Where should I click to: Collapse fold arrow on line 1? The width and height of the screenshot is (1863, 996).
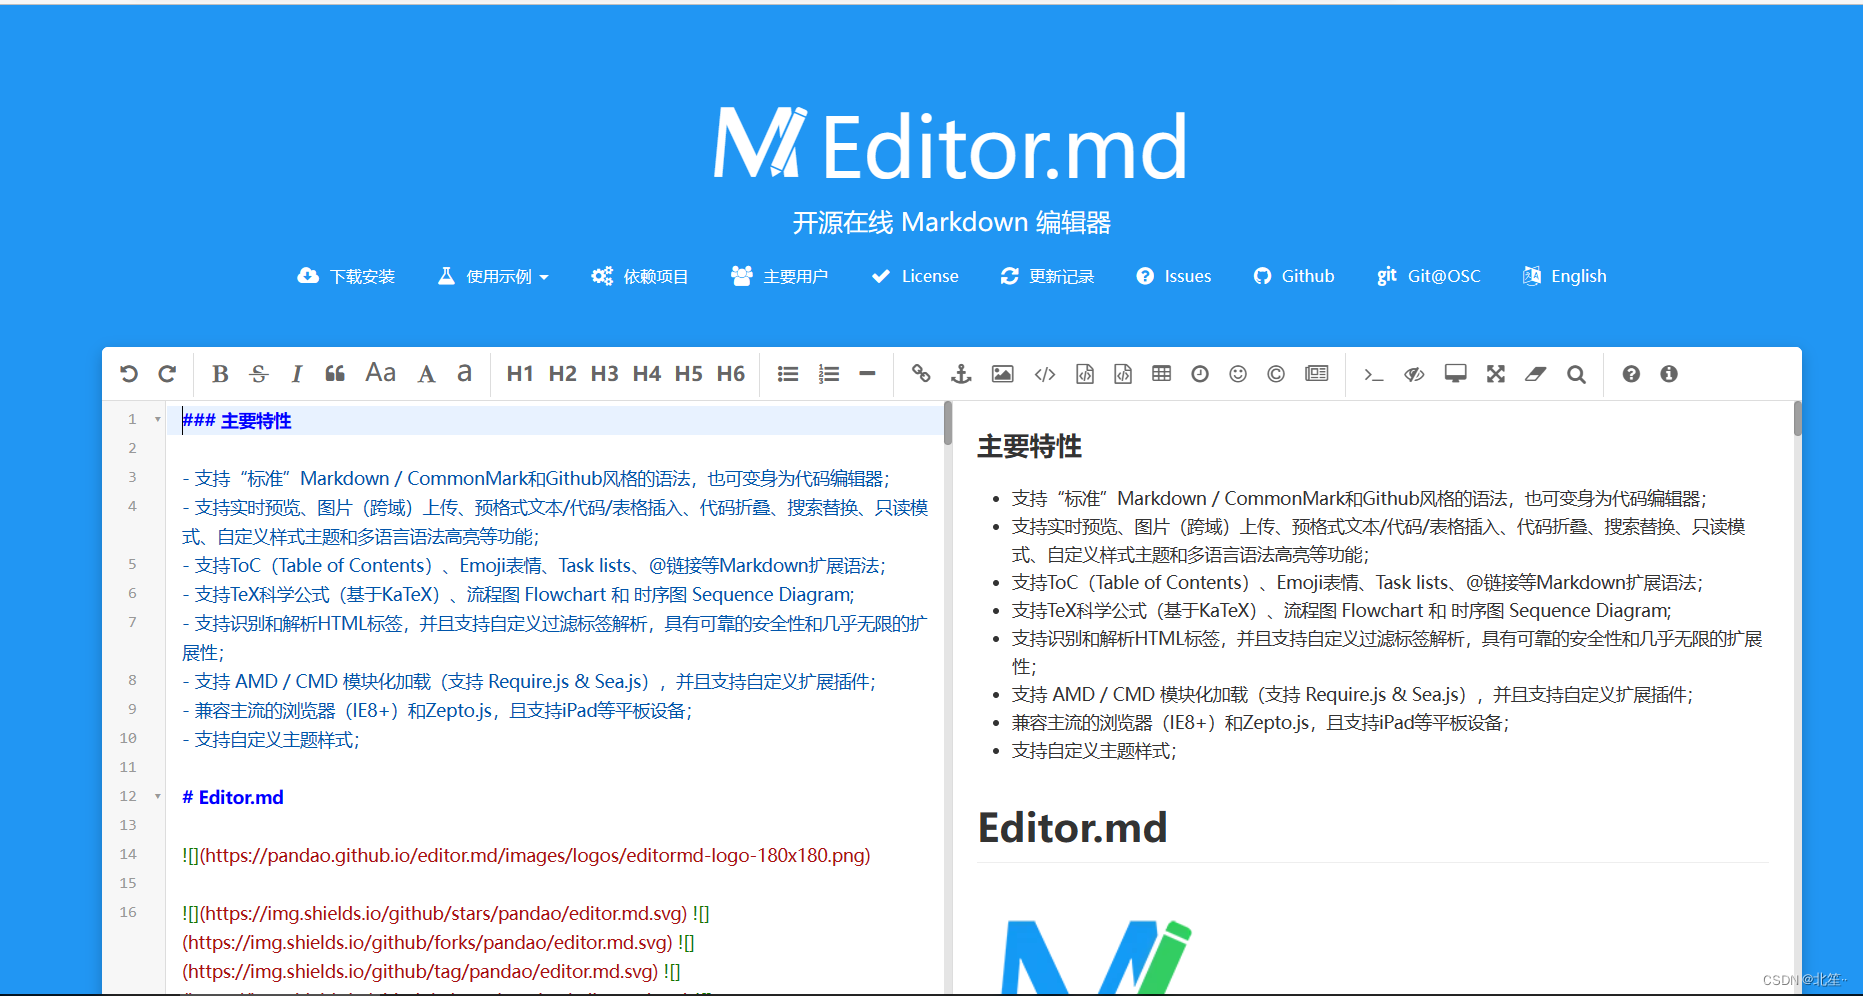(157, 420)
